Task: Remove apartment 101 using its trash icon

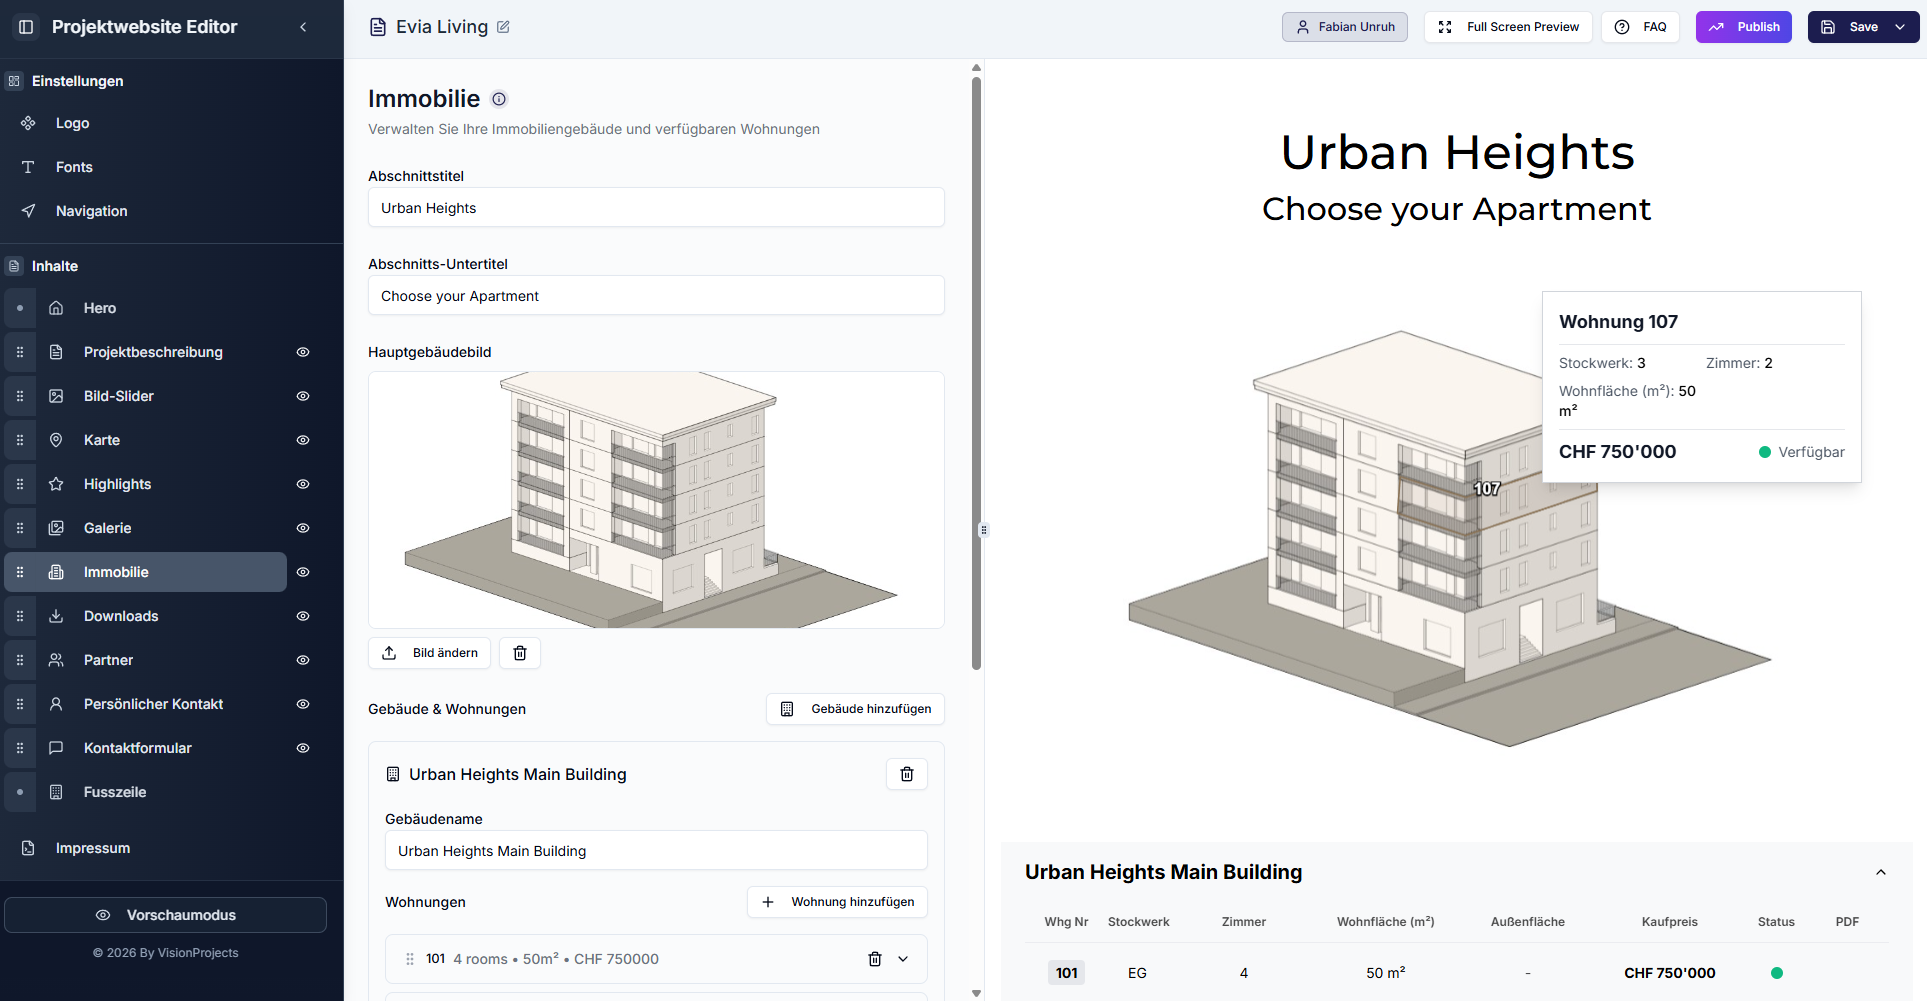Action: (875, 959)
